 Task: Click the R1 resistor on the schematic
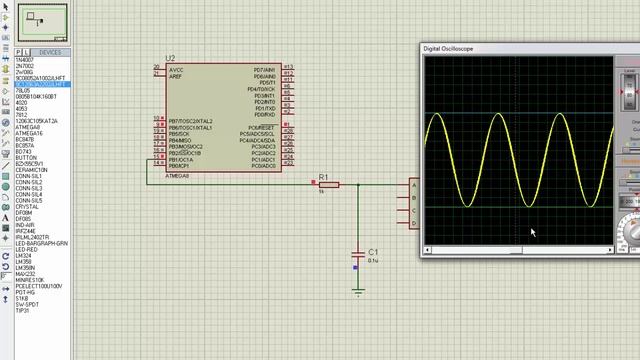click(x=329, y=184)
